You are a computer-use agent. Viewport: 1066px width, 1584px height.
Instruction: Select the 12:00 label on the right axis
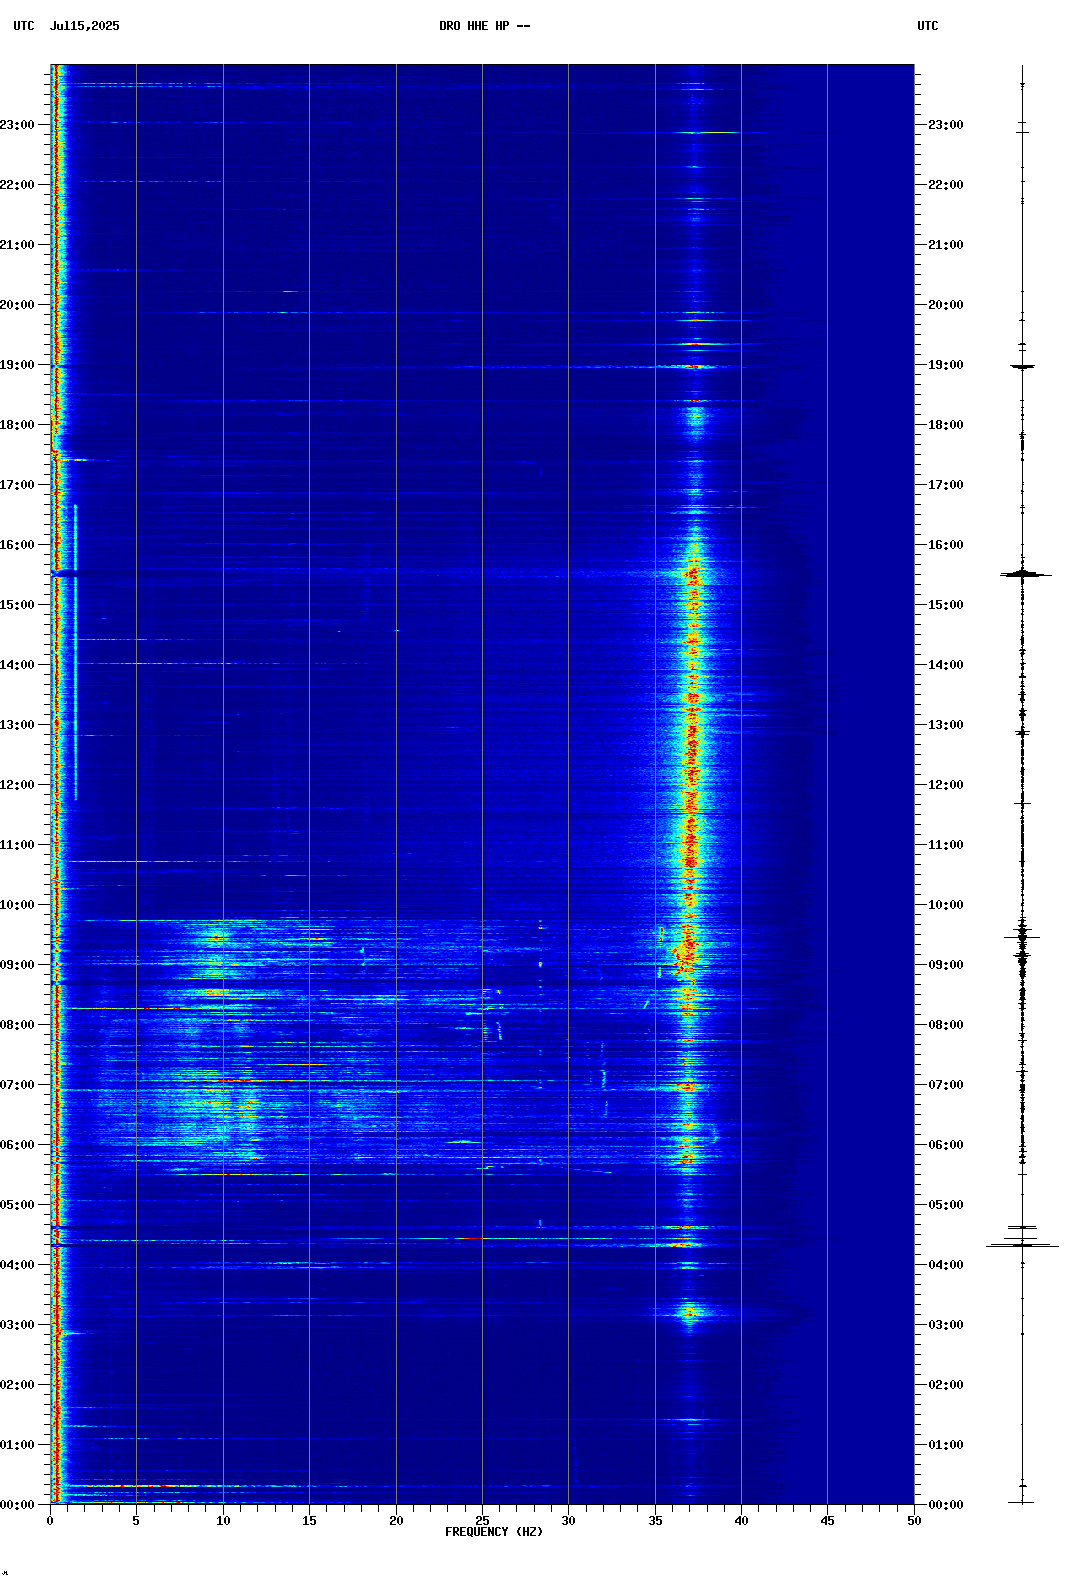(946, 785)
